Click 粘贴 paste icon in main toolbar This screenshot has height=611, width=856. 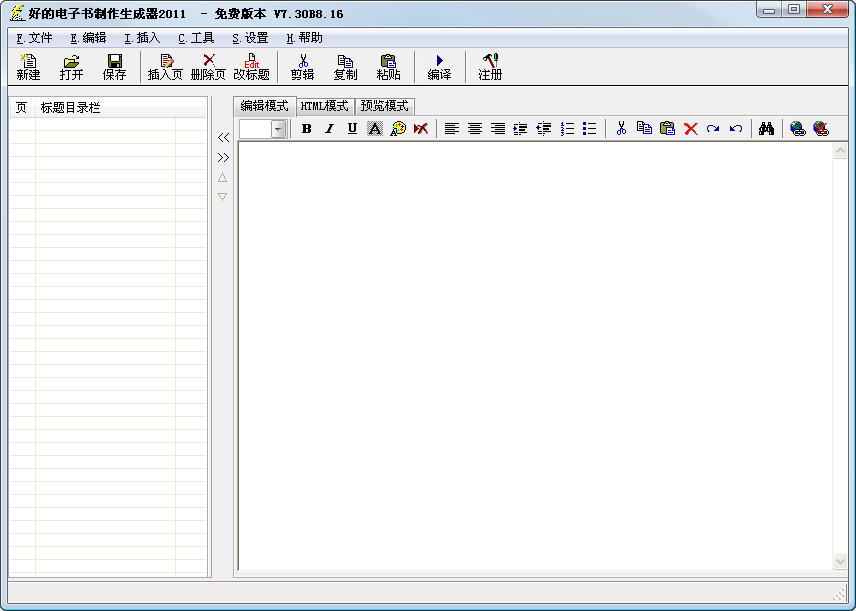[388, 67]
